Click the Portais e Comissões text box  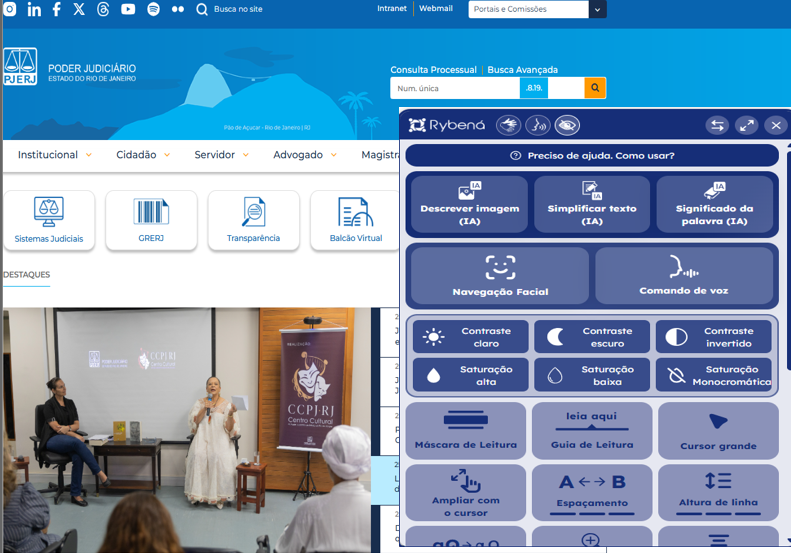click(528, 9)
